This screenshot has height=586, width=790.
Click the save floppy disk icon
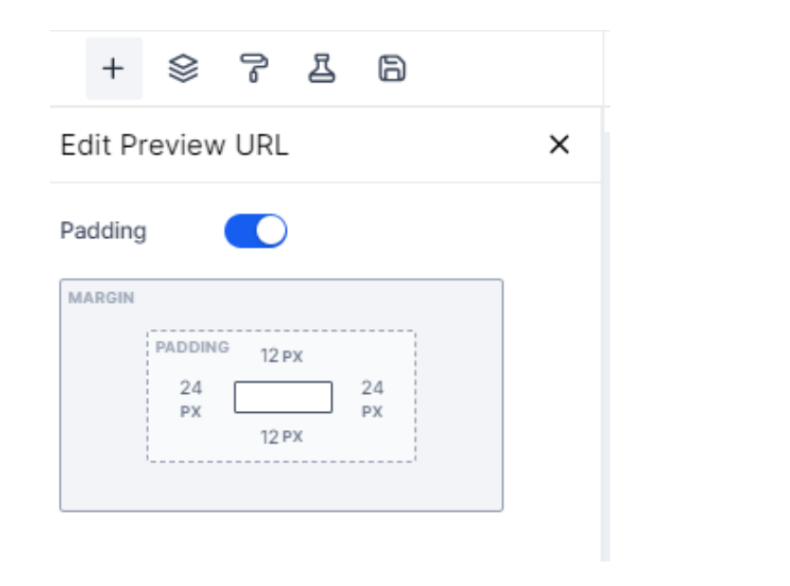tap(391, 69)
